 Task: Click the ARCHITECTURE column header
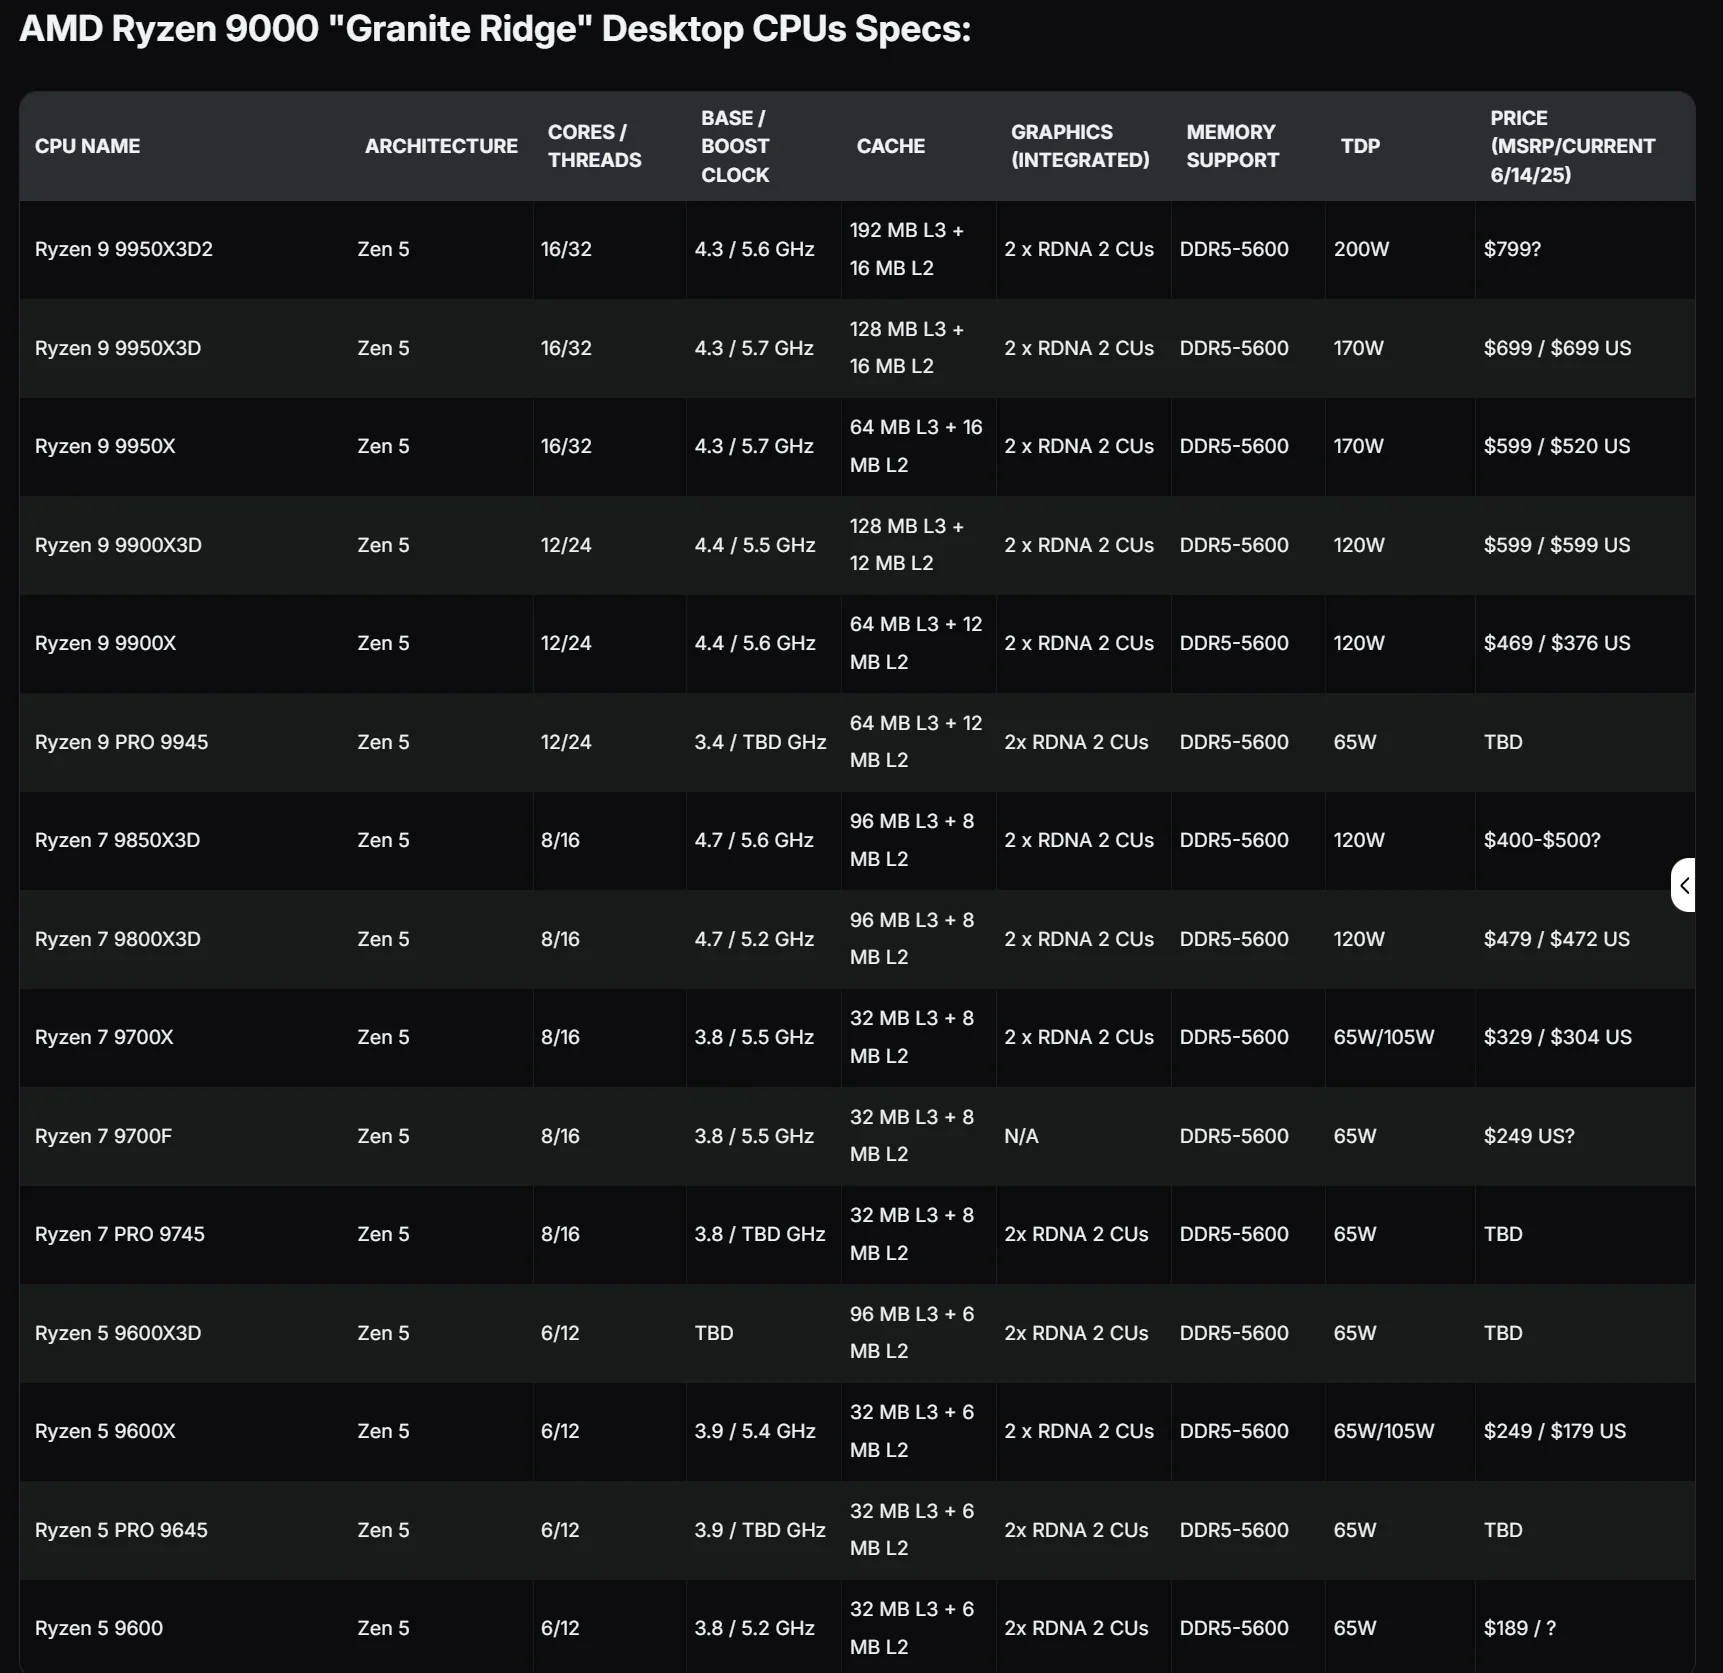[x=441, y=146]
